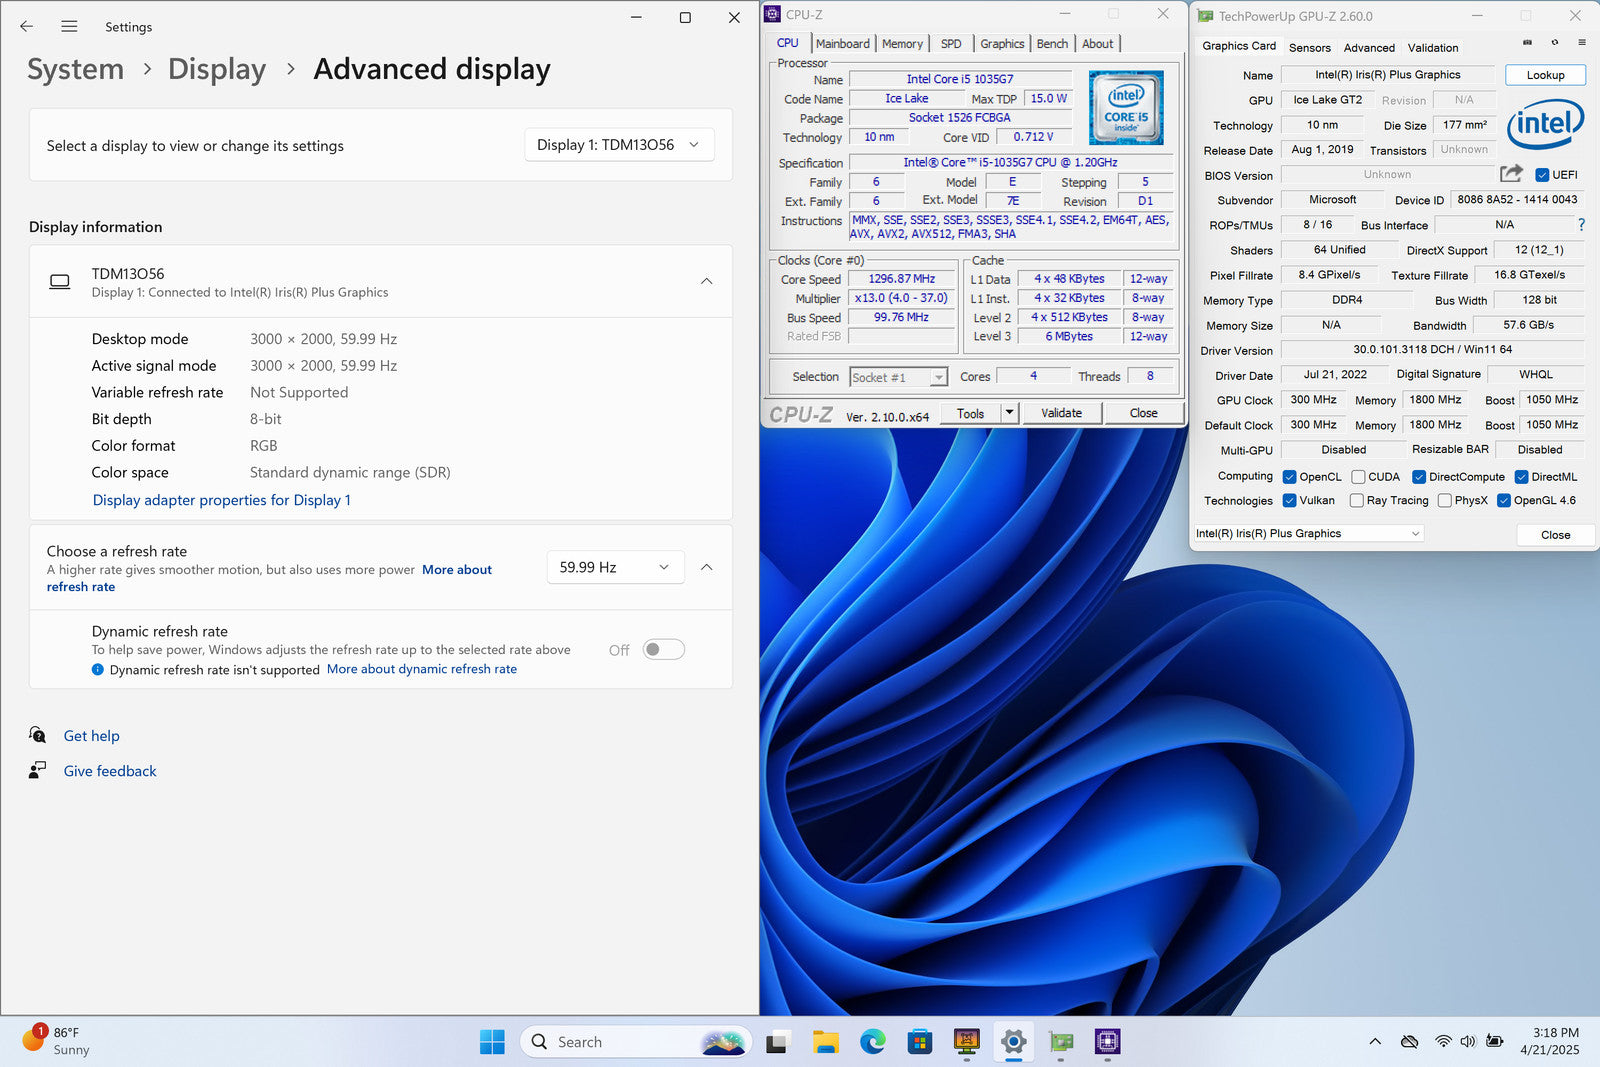
Task: Toggle the Dynamic refresh rate switch
Action: [x=663, y=650]
